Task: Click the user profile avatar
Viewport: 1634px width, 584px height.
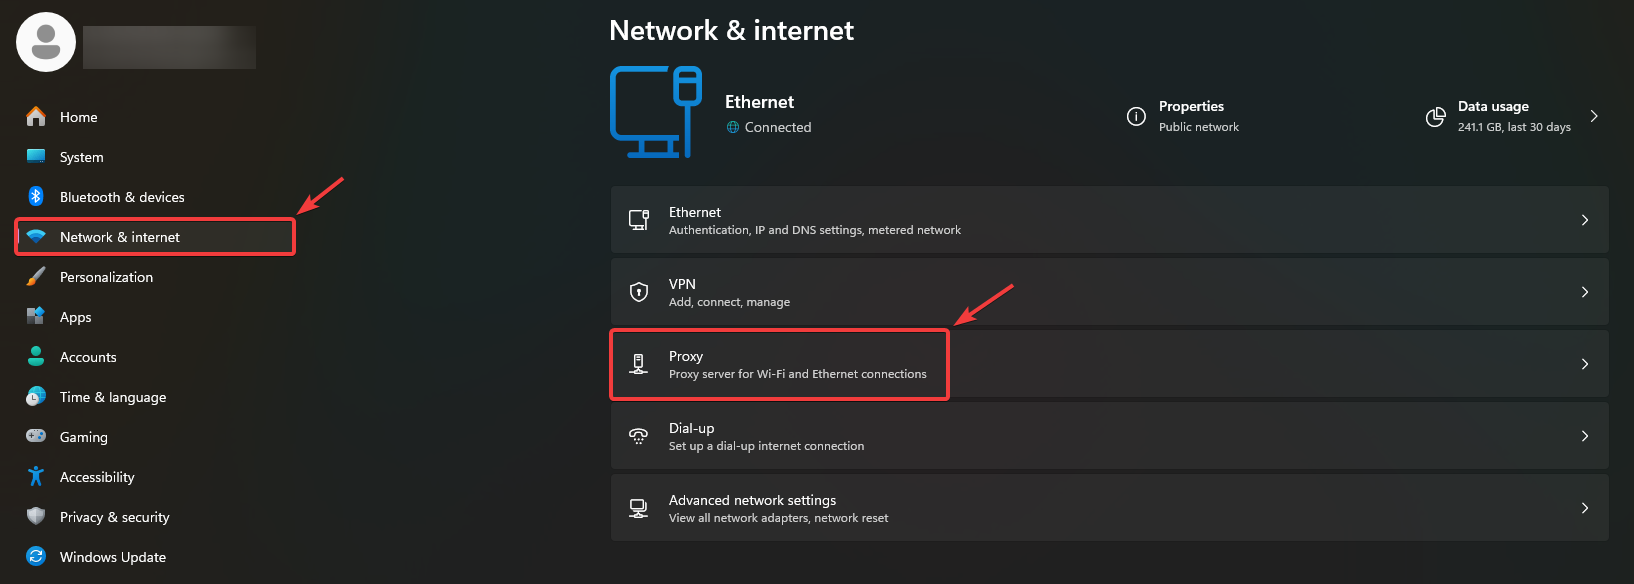Action: pyautogui.click(x=46, y=42)
